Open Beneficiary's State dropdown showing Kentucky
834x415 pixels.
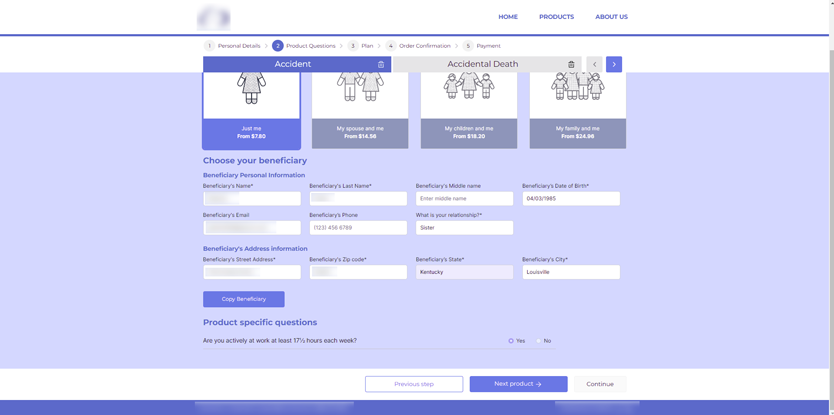464,272
